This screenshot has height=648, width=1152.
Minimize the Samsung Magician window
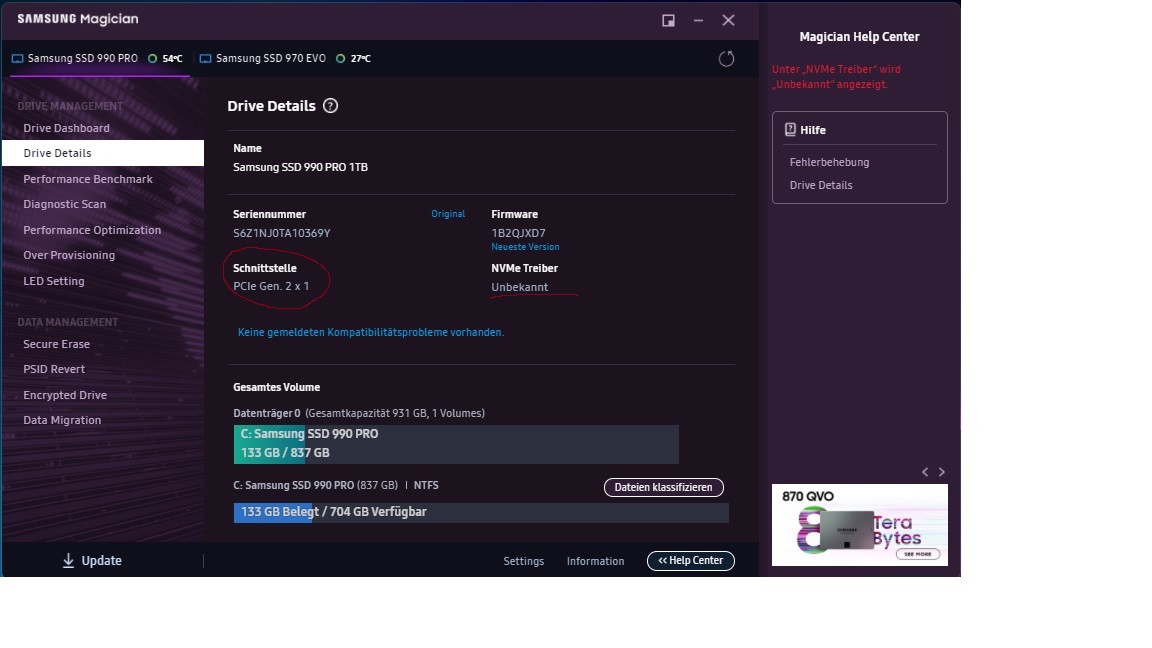(x=698, y=21)
